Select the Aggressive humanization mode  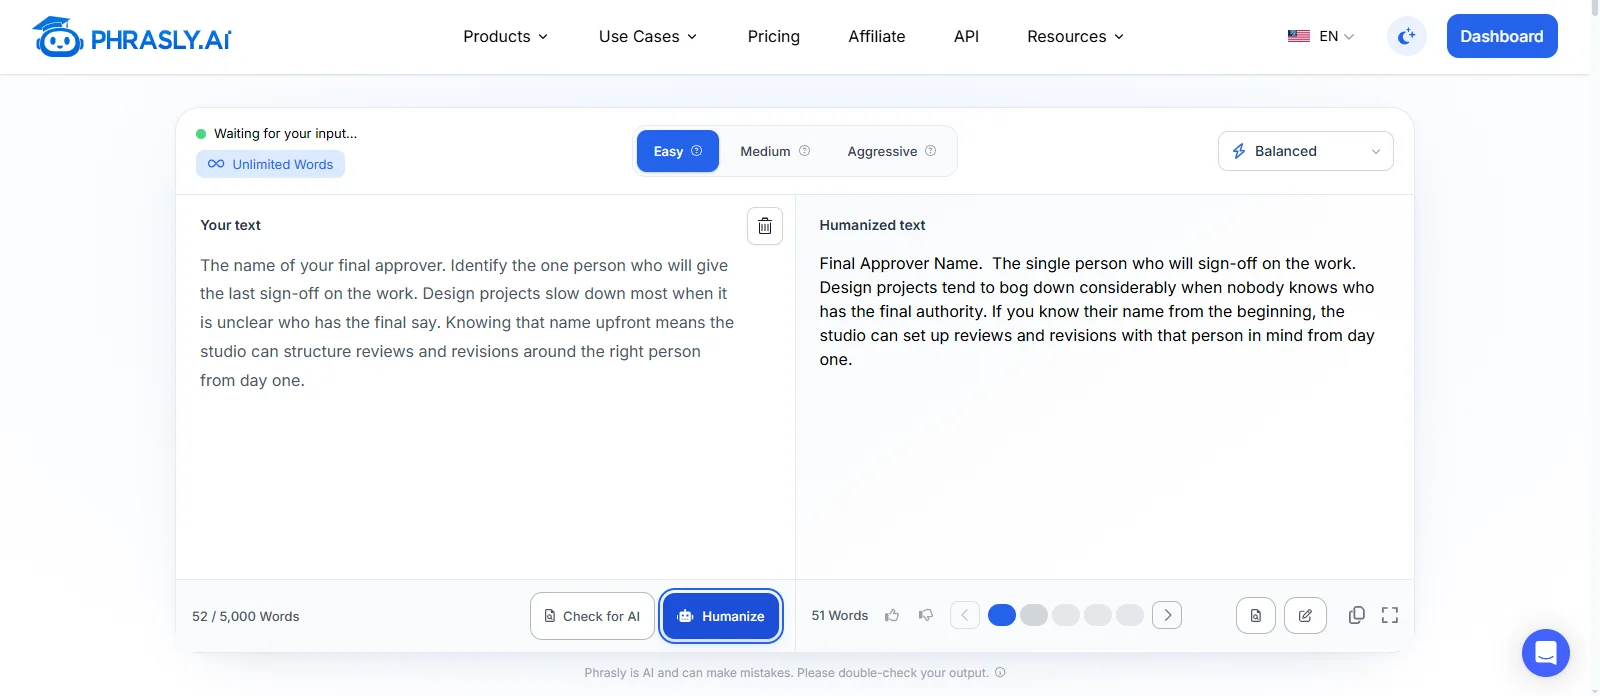coord(891,151)
